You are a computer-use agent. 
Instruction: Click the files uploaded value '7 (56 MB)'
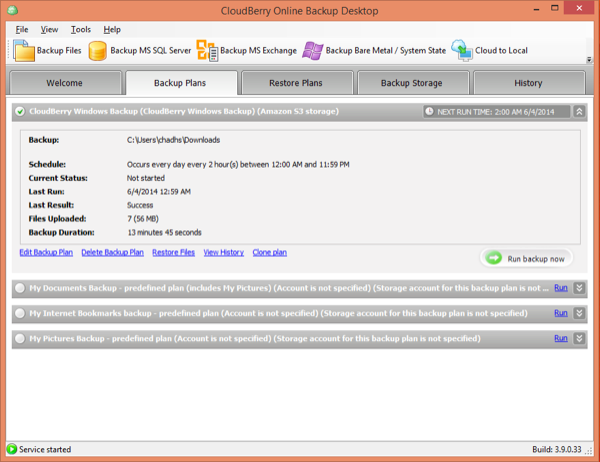143,219
